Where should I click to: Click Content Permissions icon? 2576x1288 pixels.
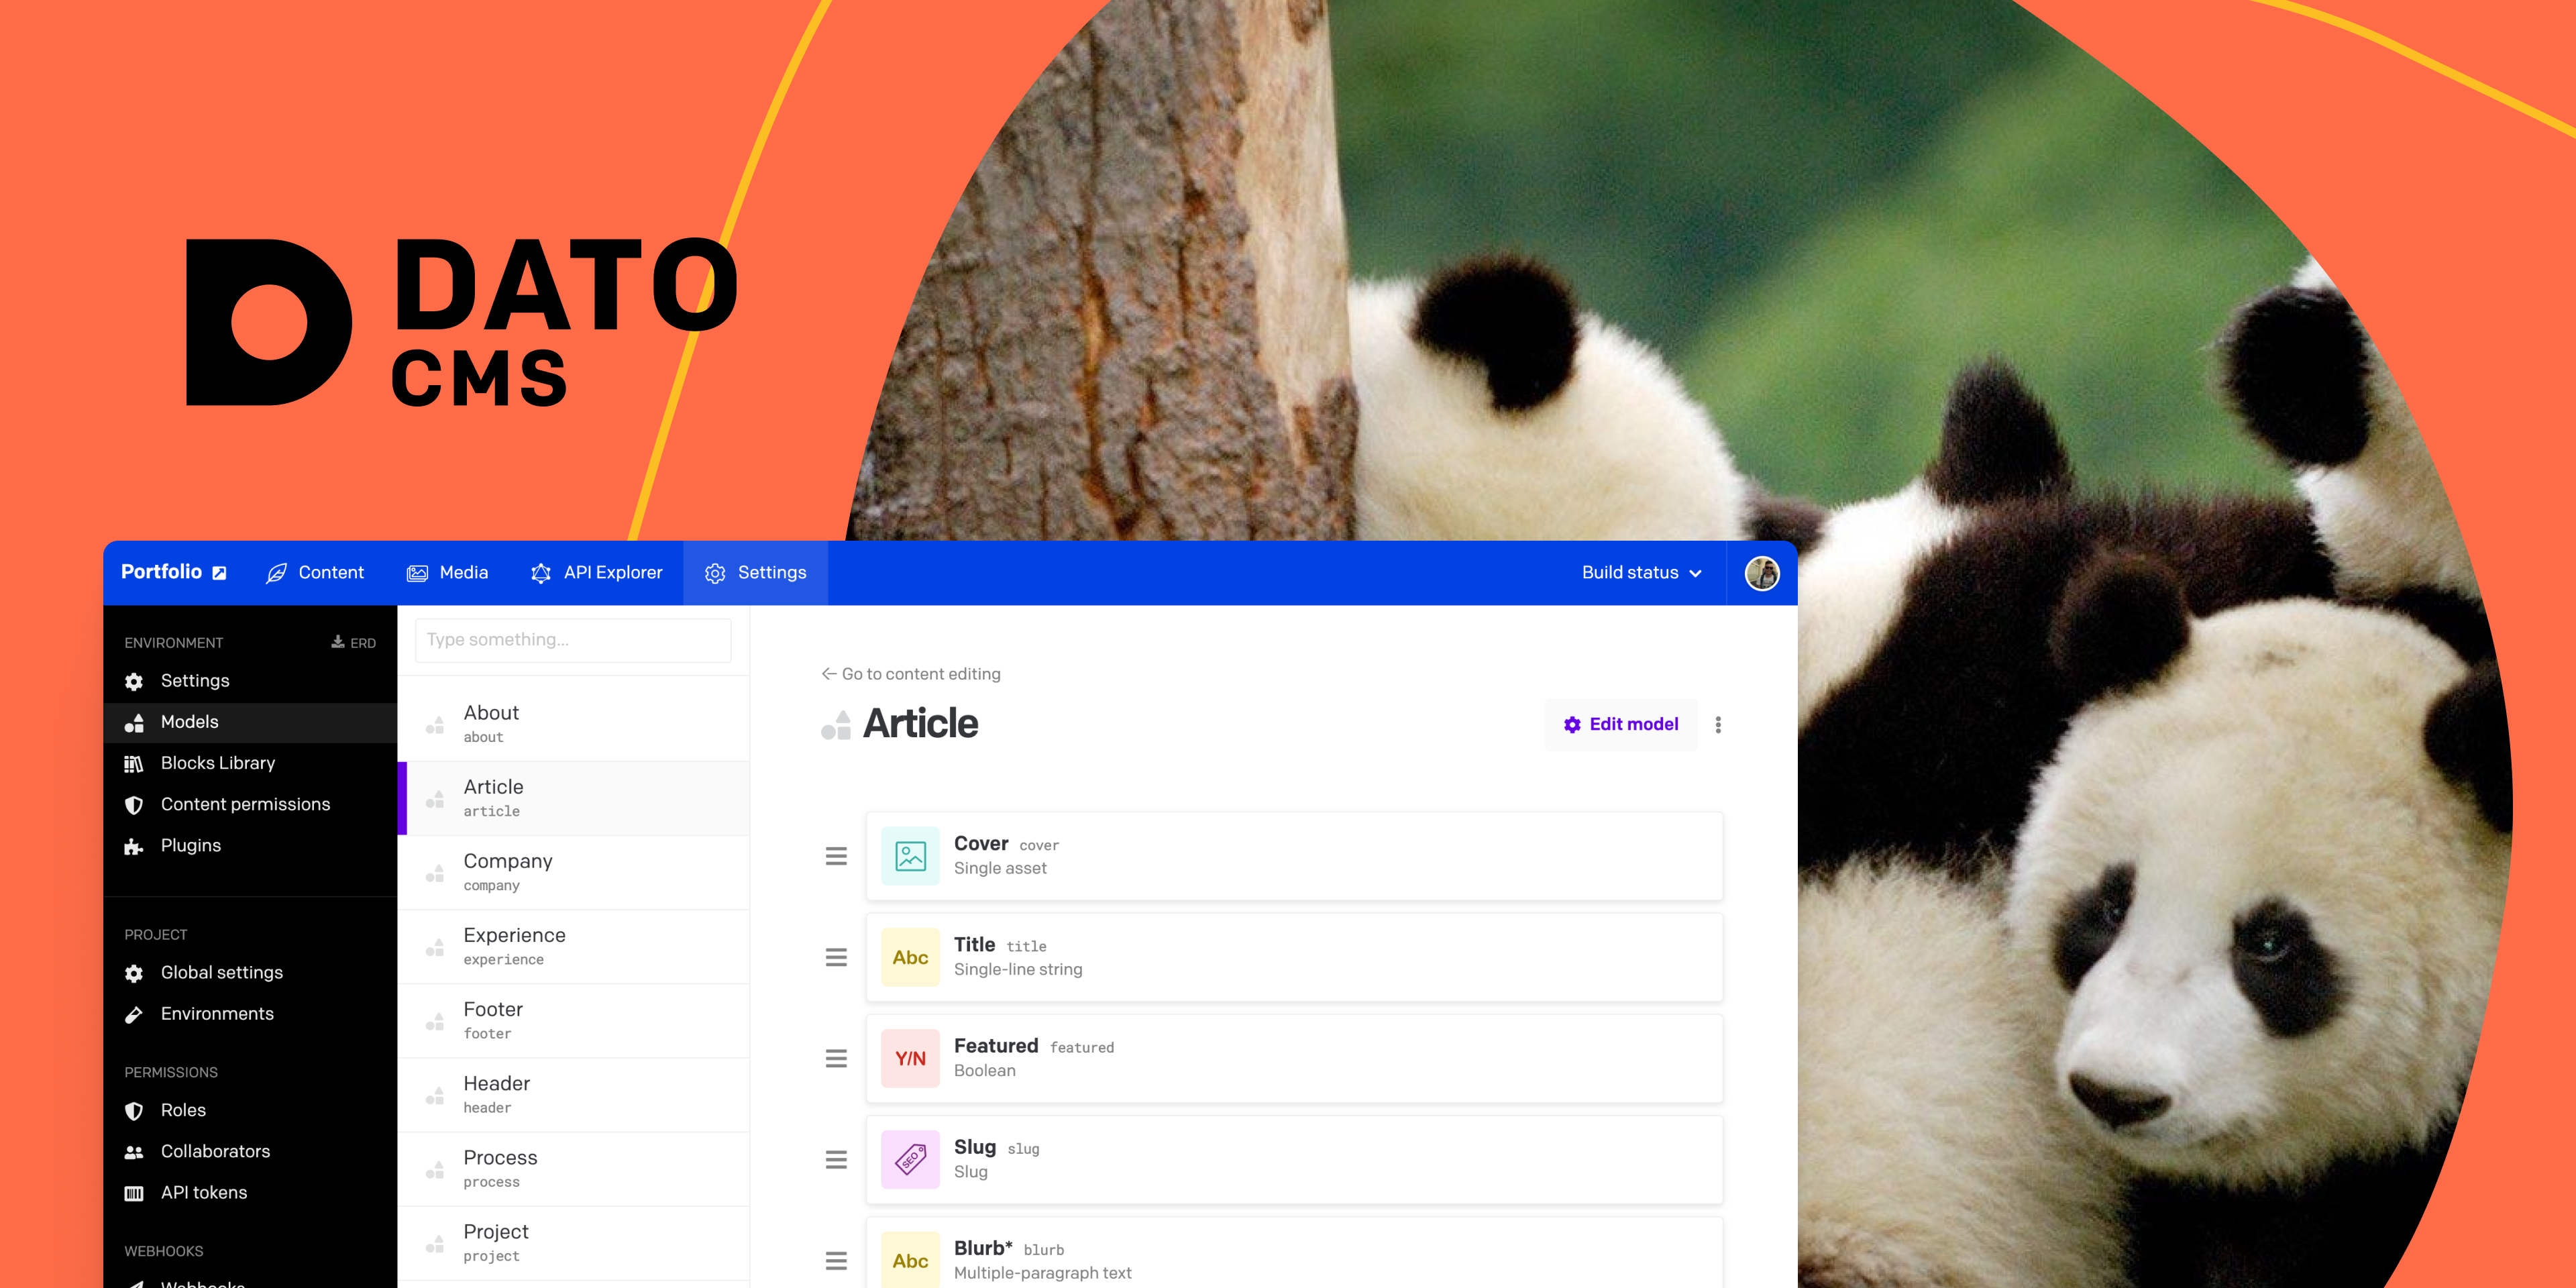coord(135,804)
